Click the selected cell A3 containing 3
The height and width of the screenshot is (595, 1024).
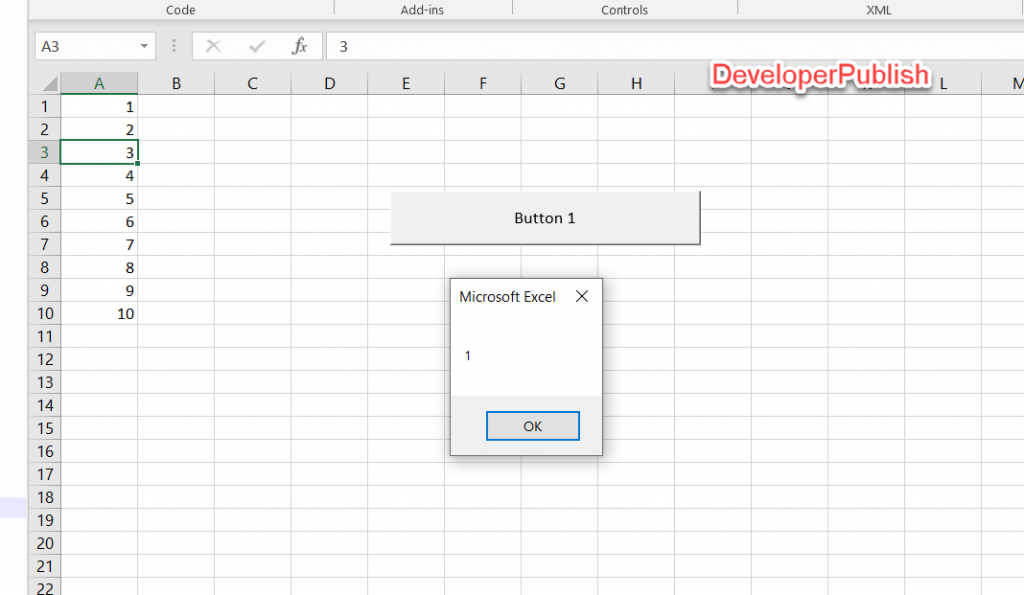pos(99,152)
